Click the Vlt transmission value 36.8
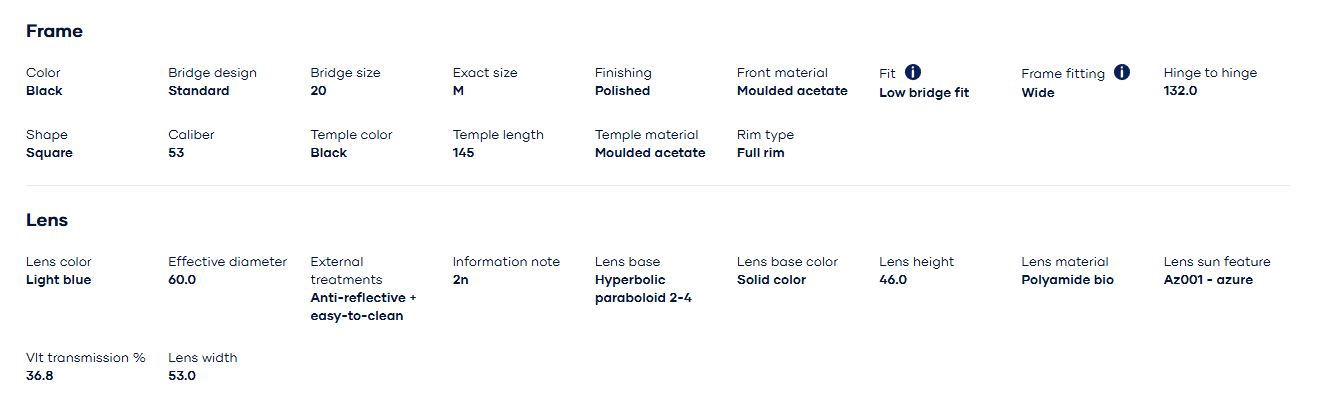 [40, 376]
